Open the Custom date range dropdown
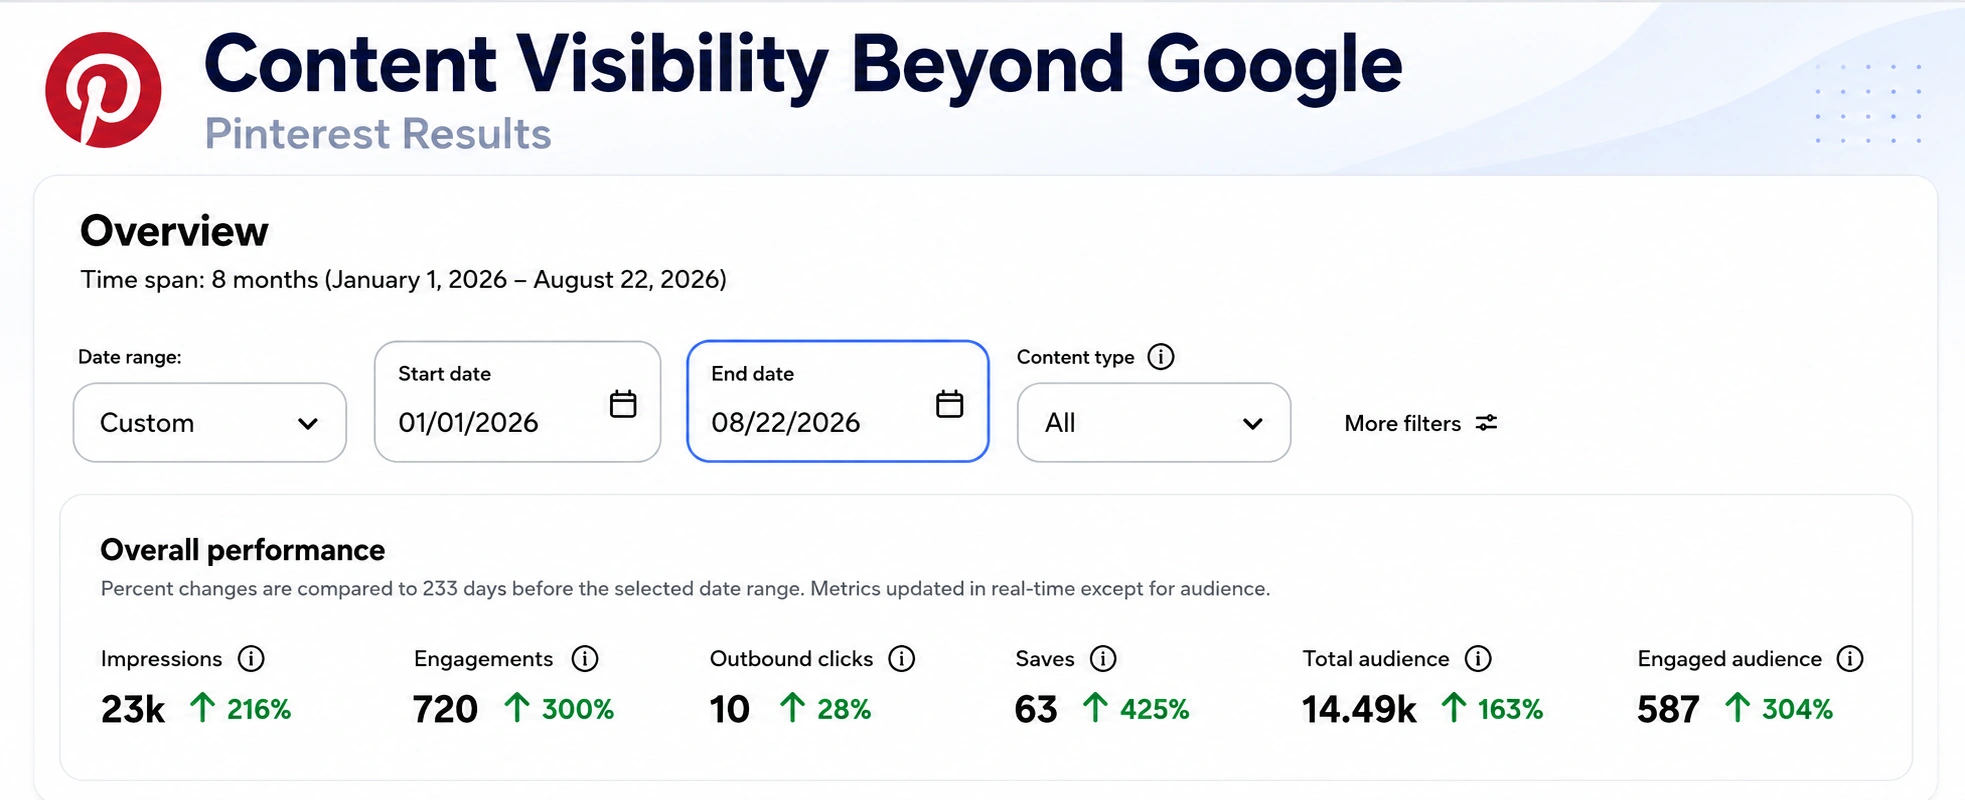Image resolution: width=1965 pixels, height=800 pixels. click(210, 423)
